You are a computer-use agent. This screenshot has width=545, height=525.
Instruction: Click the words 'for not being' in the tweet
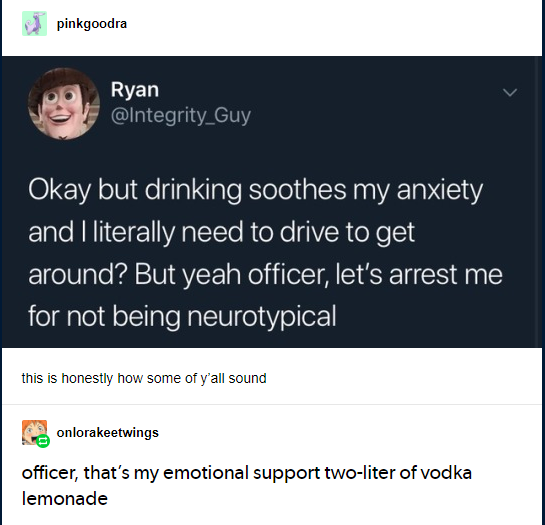point(104,317)
